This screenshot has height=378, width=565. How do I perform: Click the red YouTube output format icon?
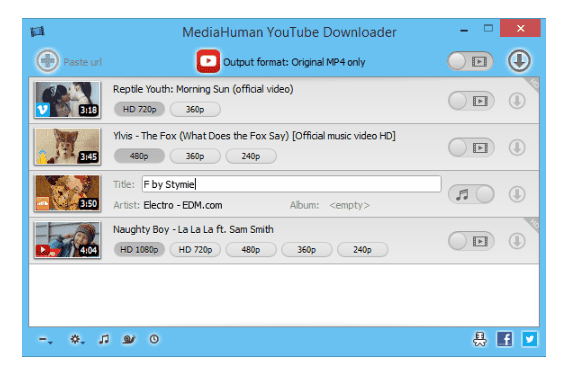click(x=208, y=61)
